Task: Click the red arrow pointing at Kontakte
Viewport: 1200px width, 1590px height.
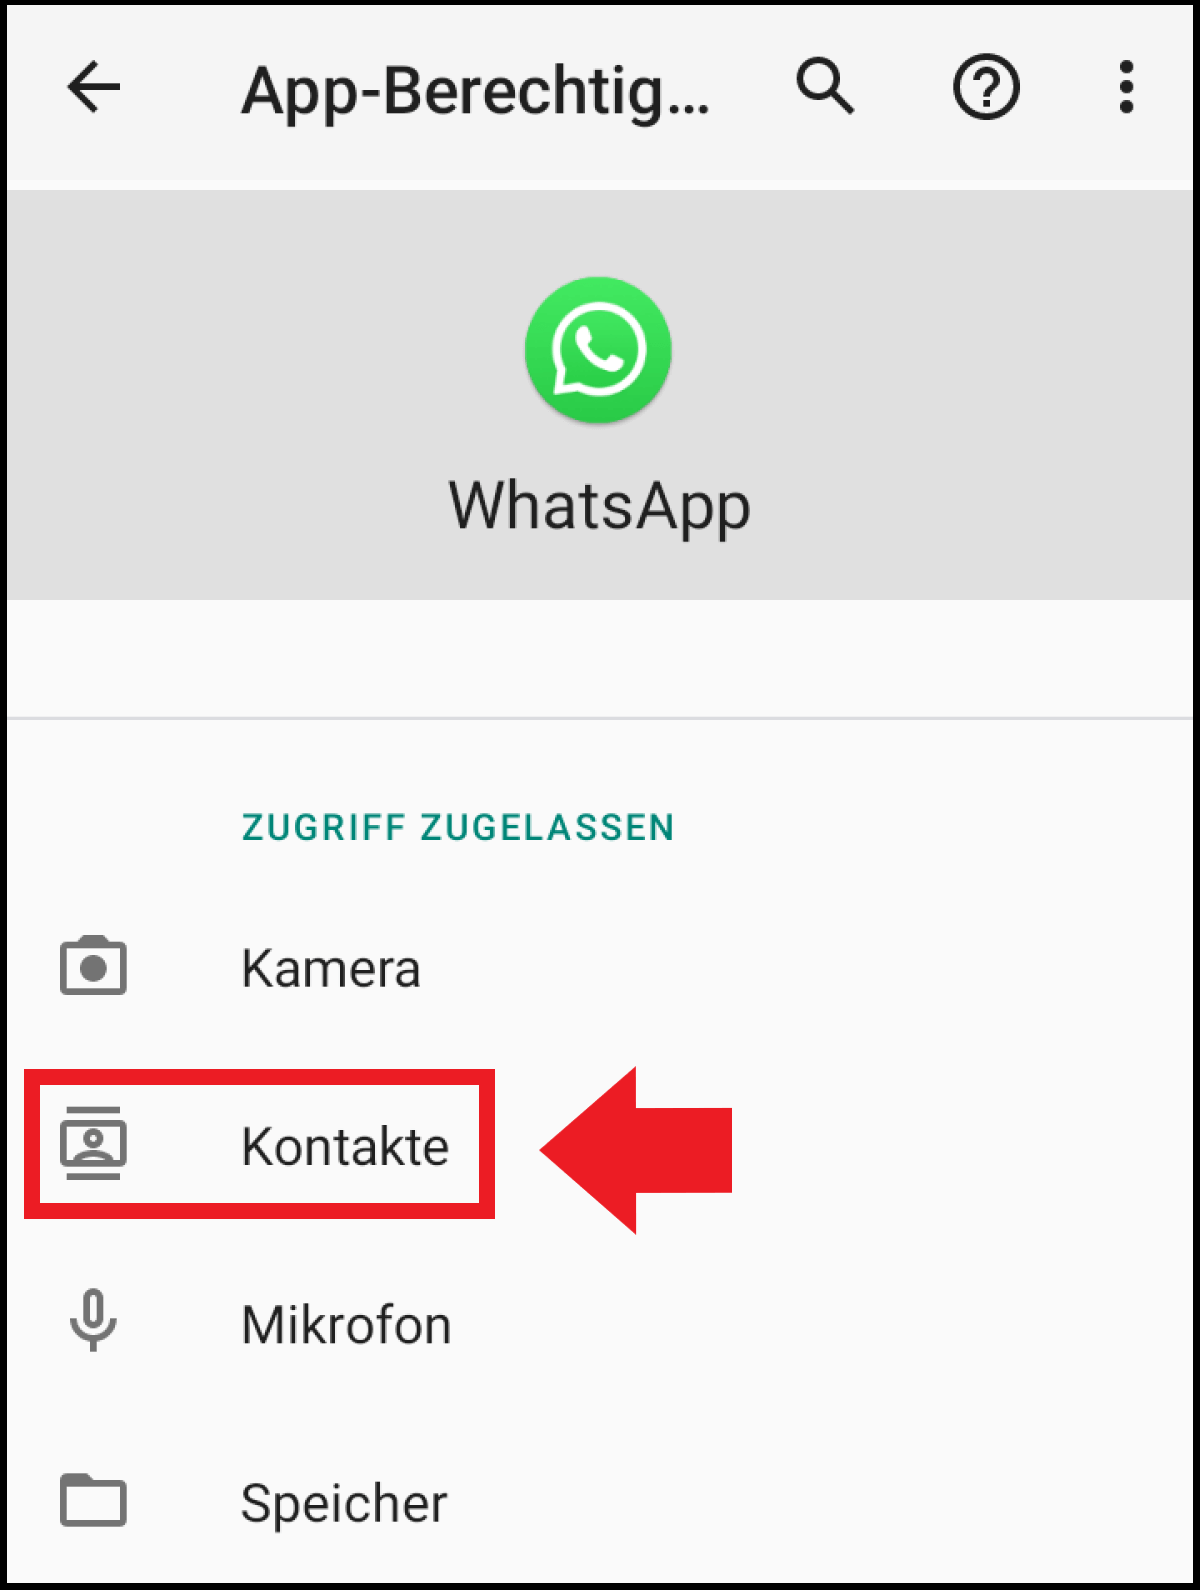Action: pyautogui.click(x=636, y=1150)
